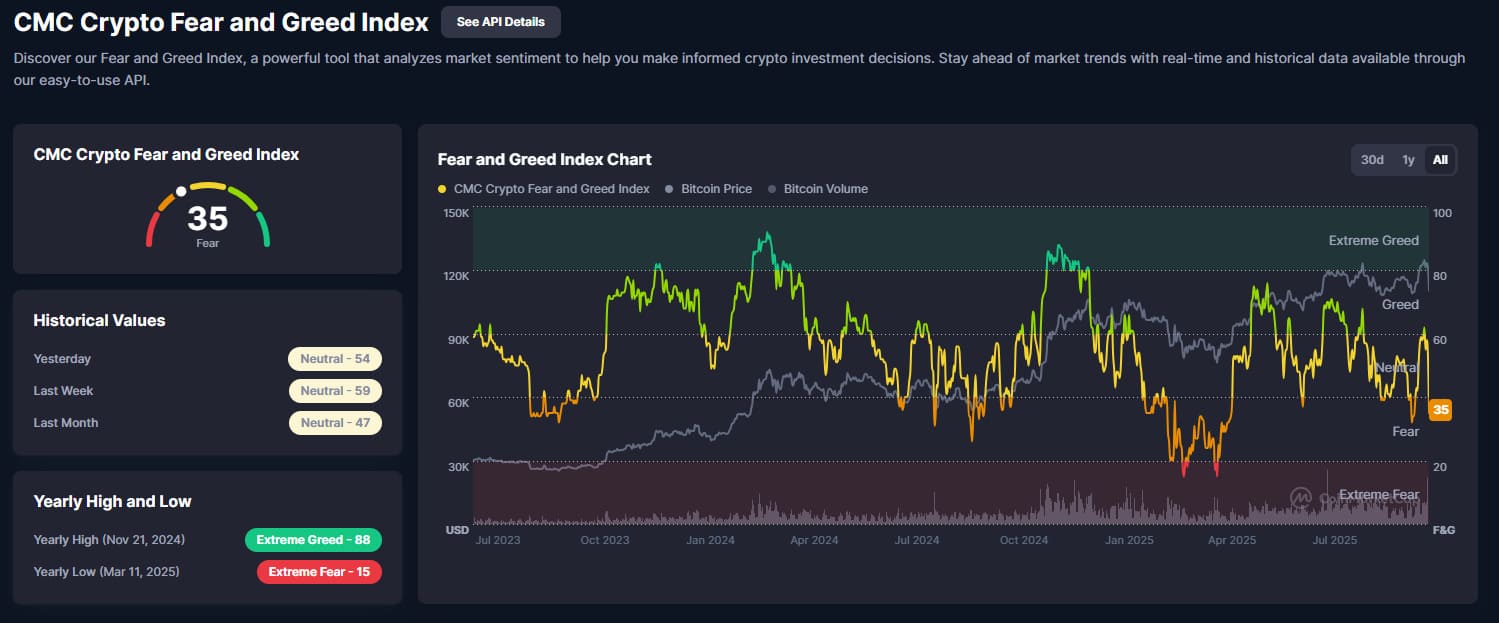Screen dimensions: 1499x623
Task: Click the white gauge needle indicator dot
Action: (181, 191)
